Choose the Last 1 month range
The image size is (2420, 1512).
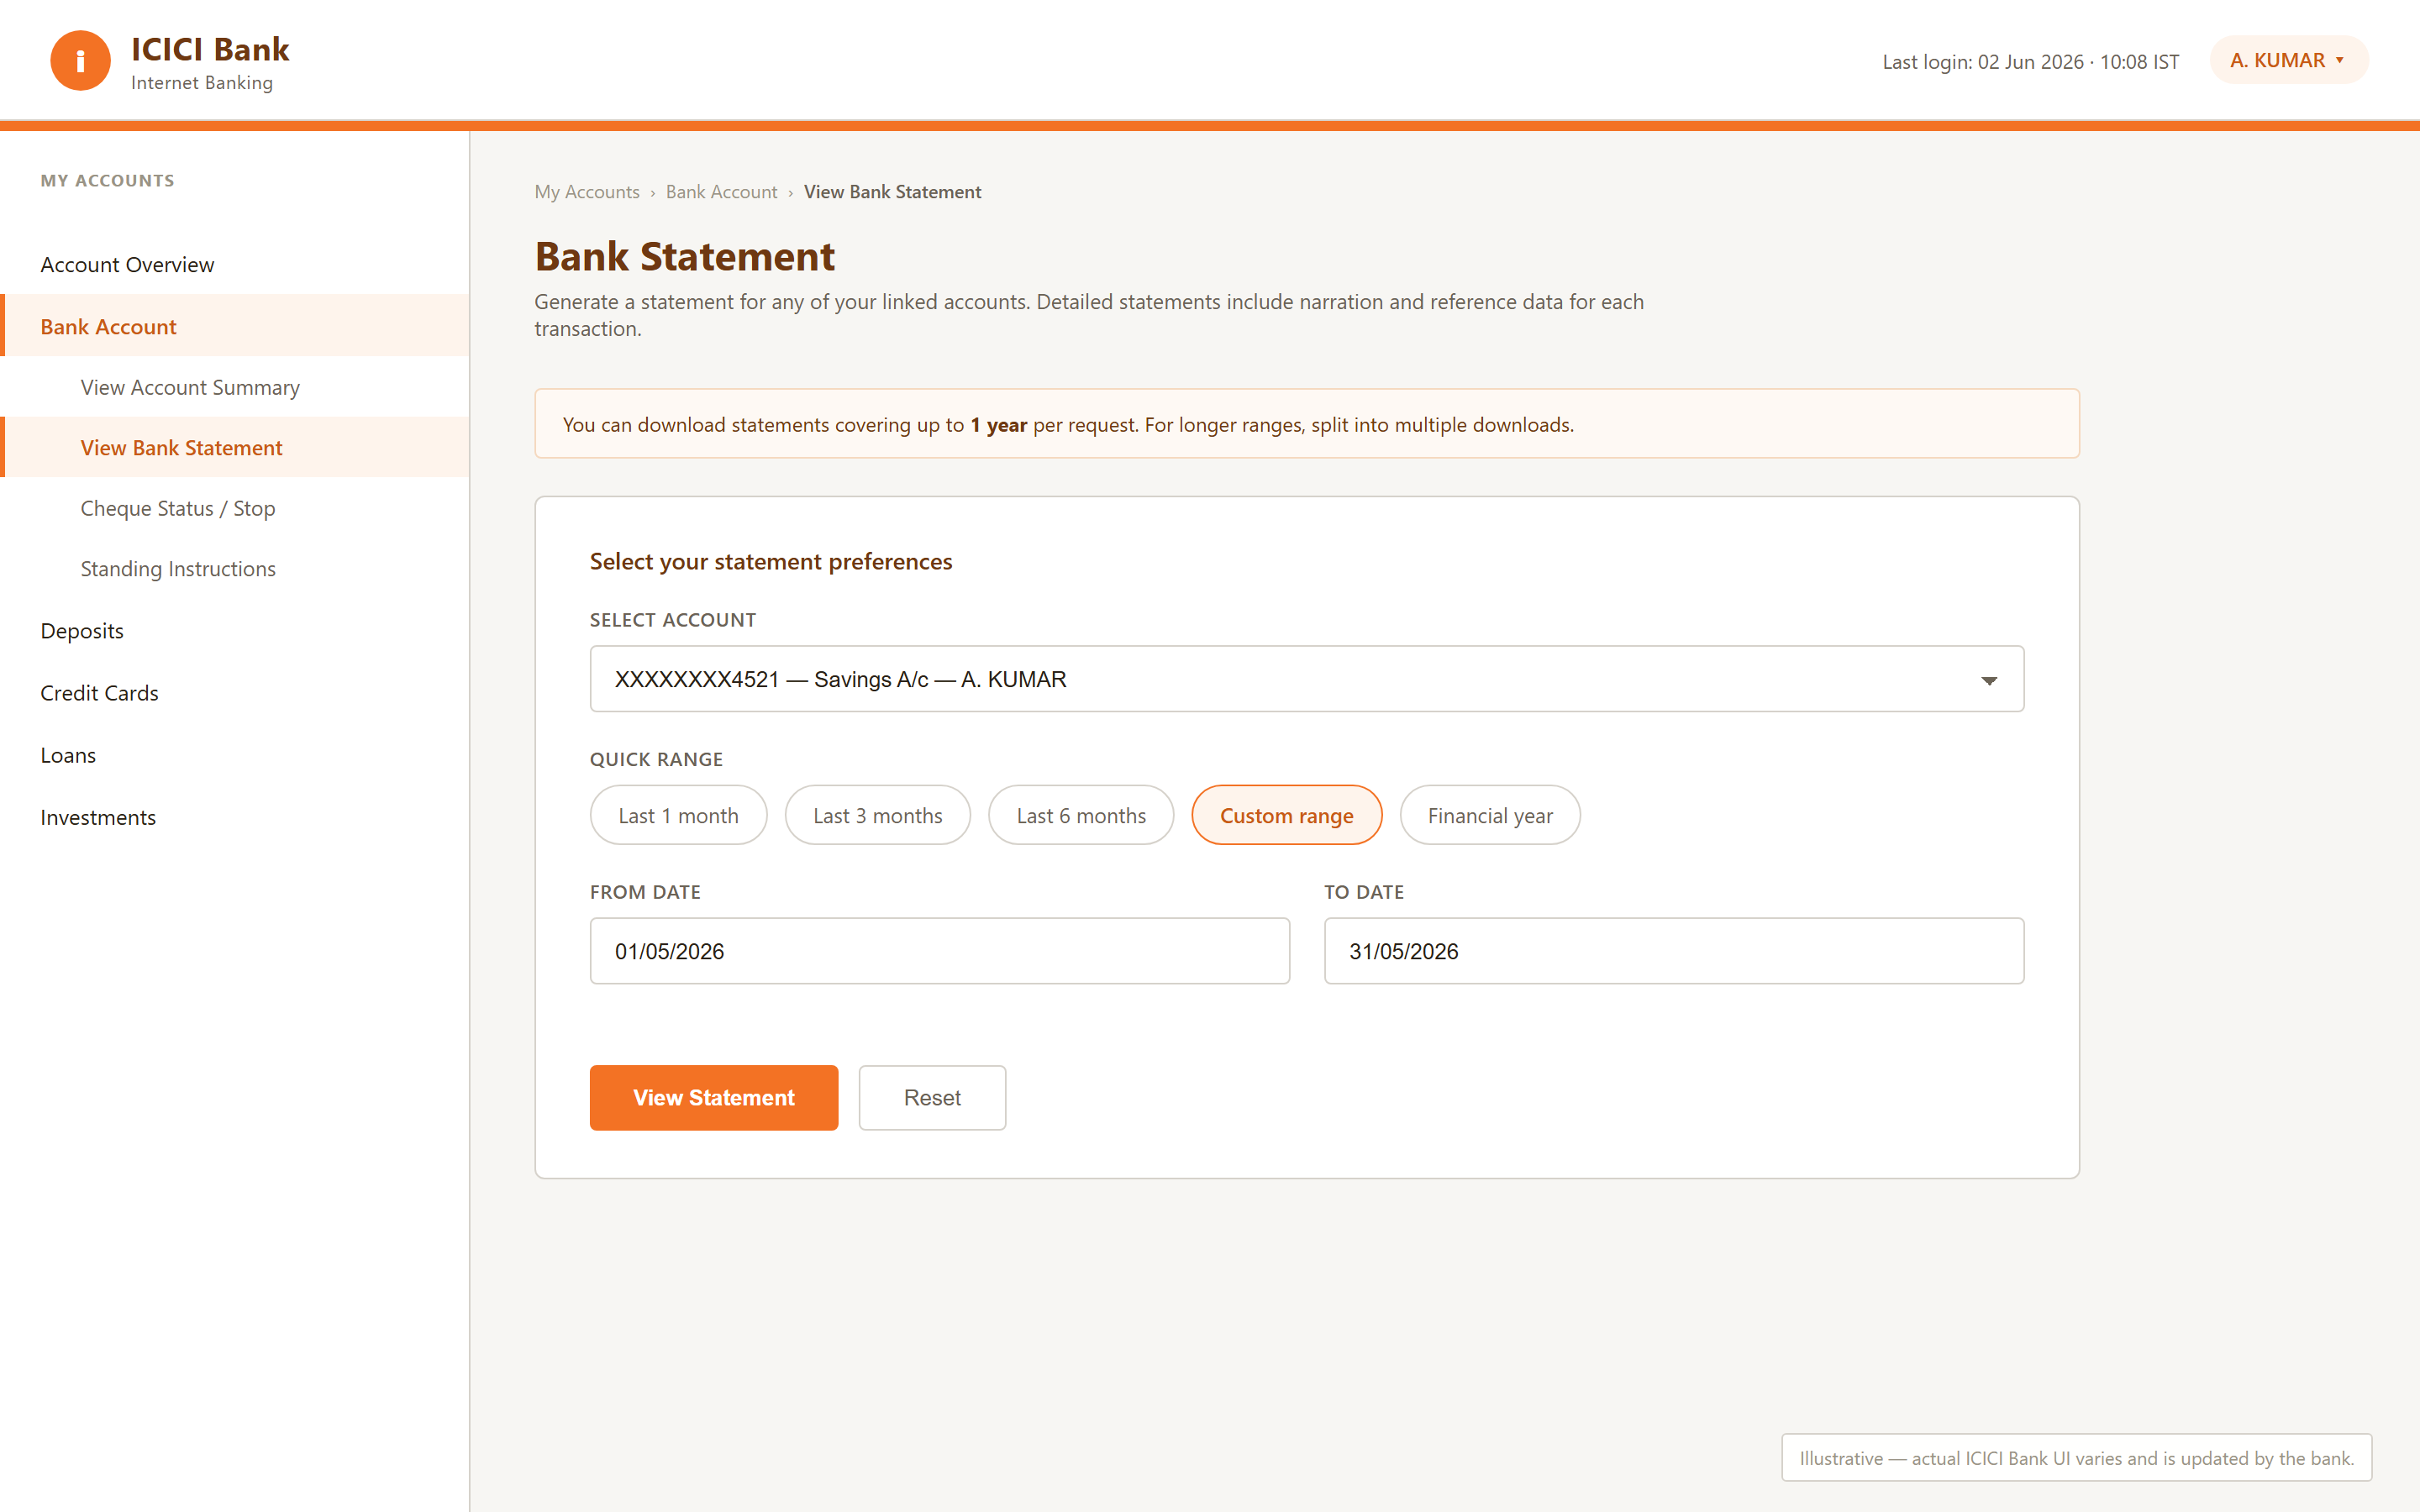coord(678,815)
